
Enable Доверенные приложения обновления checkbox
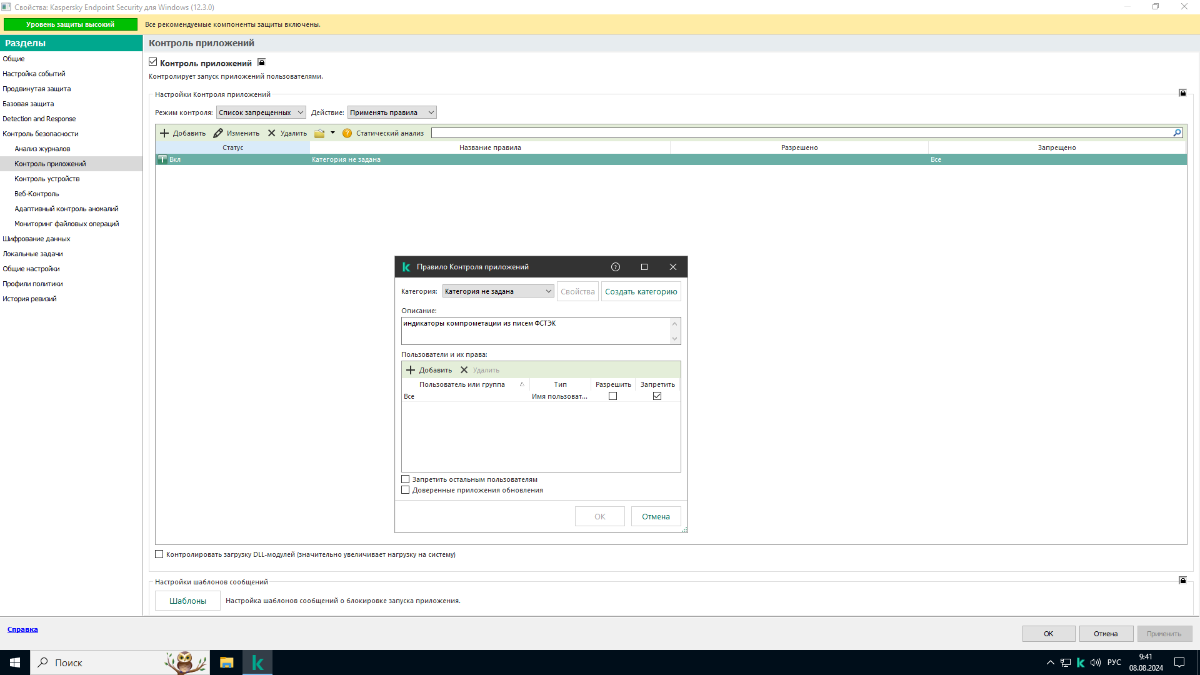tap(405, 490)
